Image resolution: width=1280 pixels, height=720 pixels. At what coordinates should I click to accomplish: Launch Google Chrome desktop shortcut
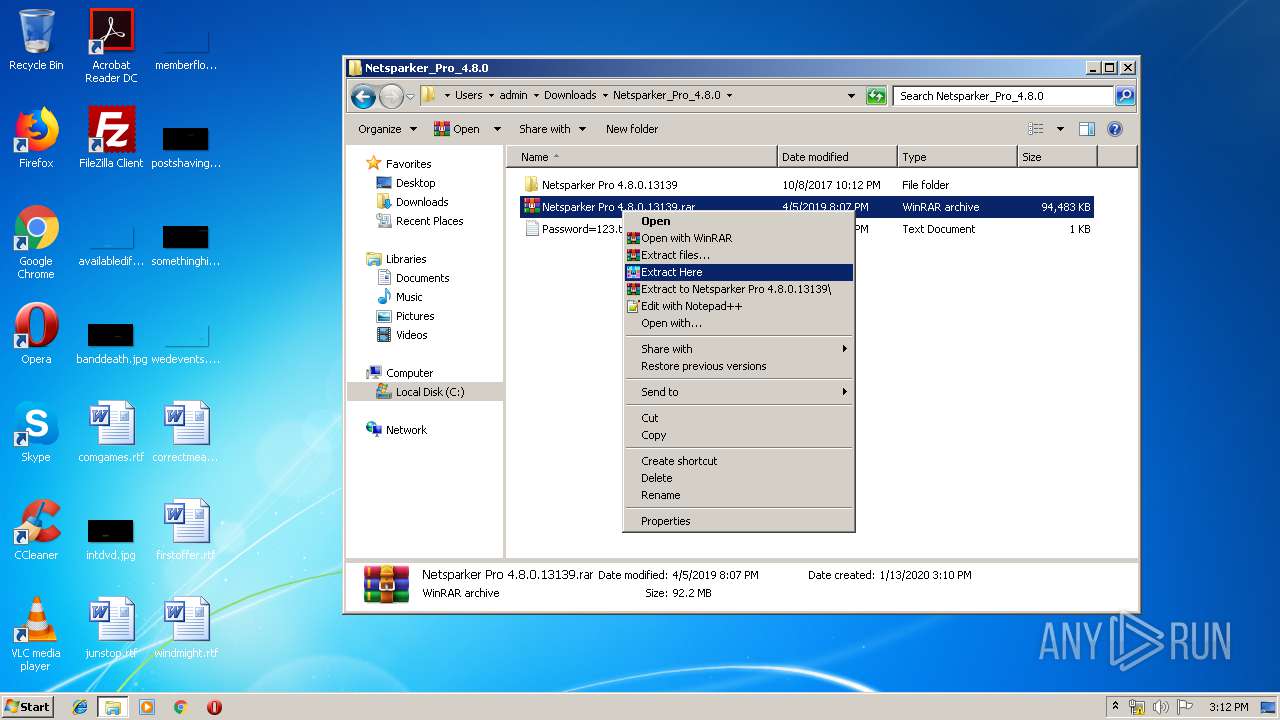pyautogui.click(x=36, y=243)
